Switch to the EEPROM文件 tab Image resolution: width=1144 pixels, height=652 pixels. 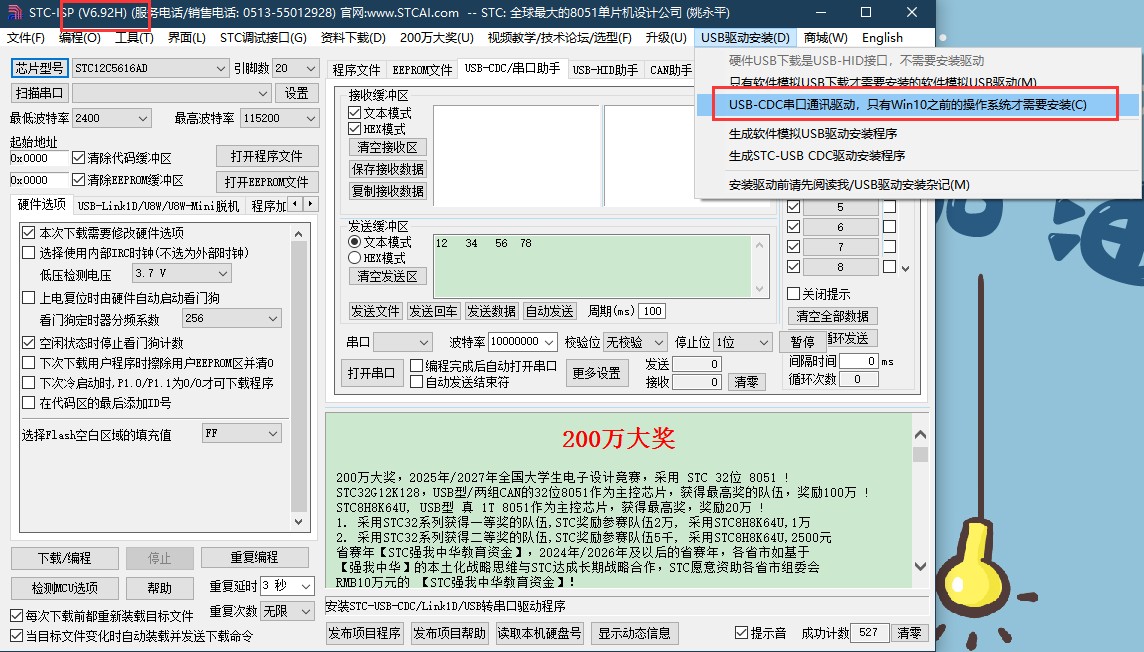tap(421, 70)
